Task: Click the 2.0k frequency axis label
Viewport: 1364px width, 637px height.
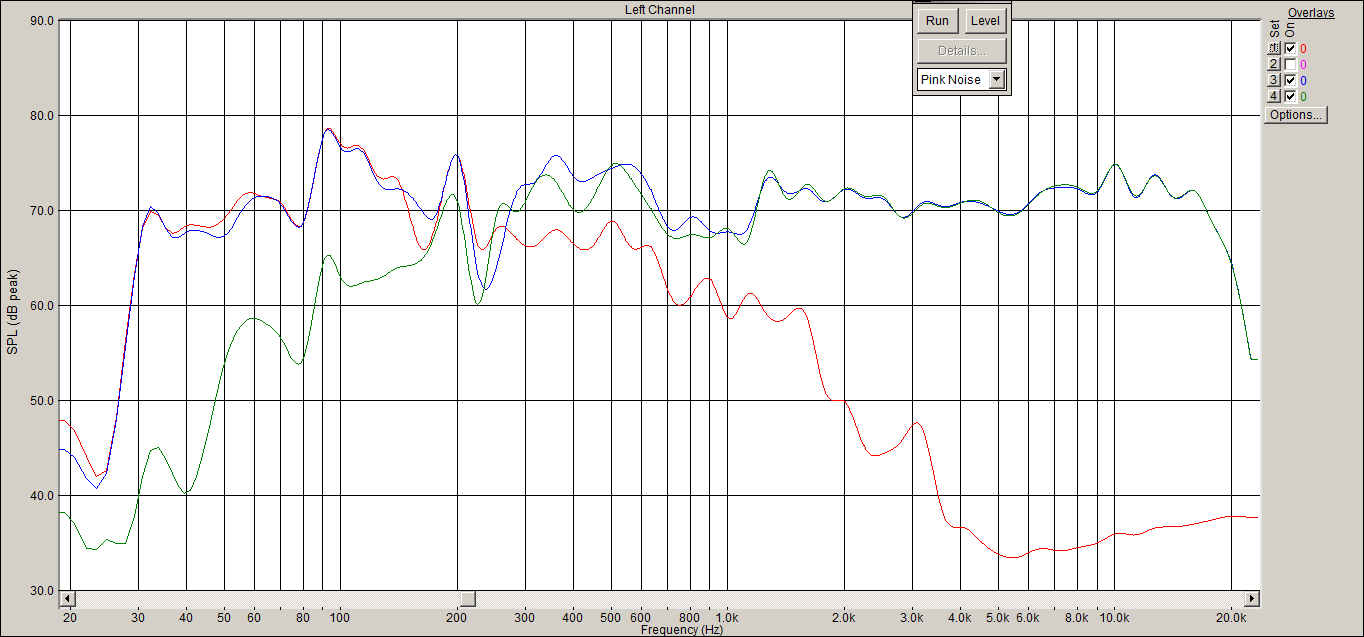Action: tap(844, 618)
